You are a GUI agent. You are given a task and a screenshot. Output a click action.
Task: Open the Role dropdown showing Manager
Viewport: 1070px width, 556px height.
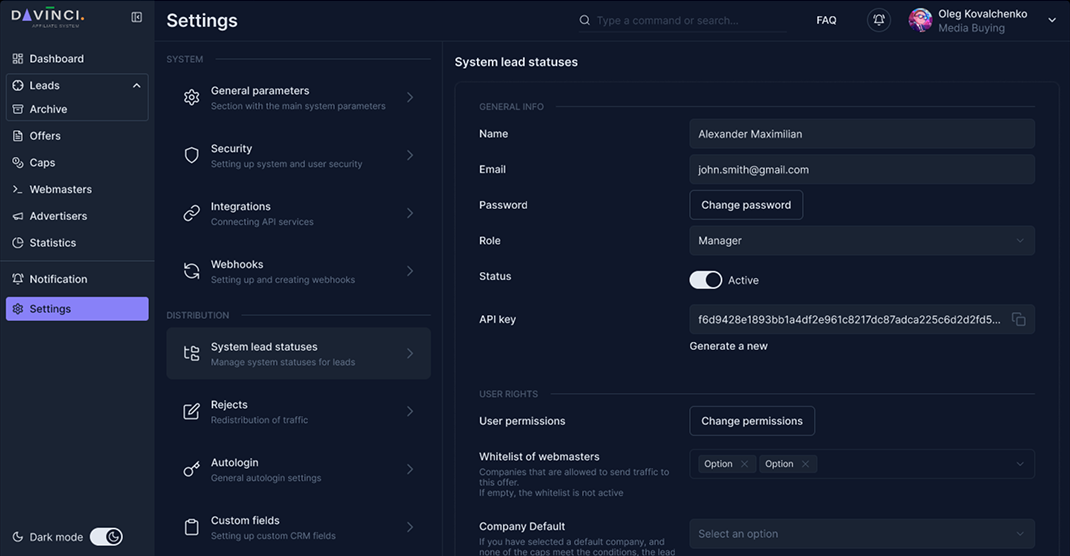pos(861,241)
